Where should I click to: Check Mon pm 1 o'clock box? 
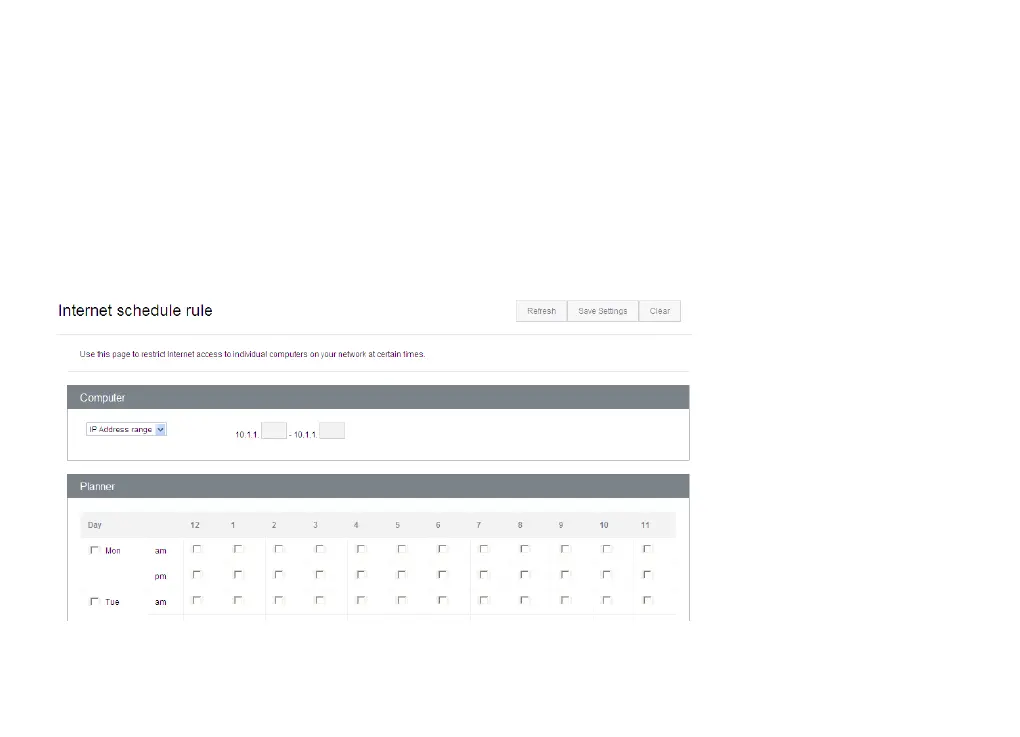pyautogui.click(x=238, y=575)
